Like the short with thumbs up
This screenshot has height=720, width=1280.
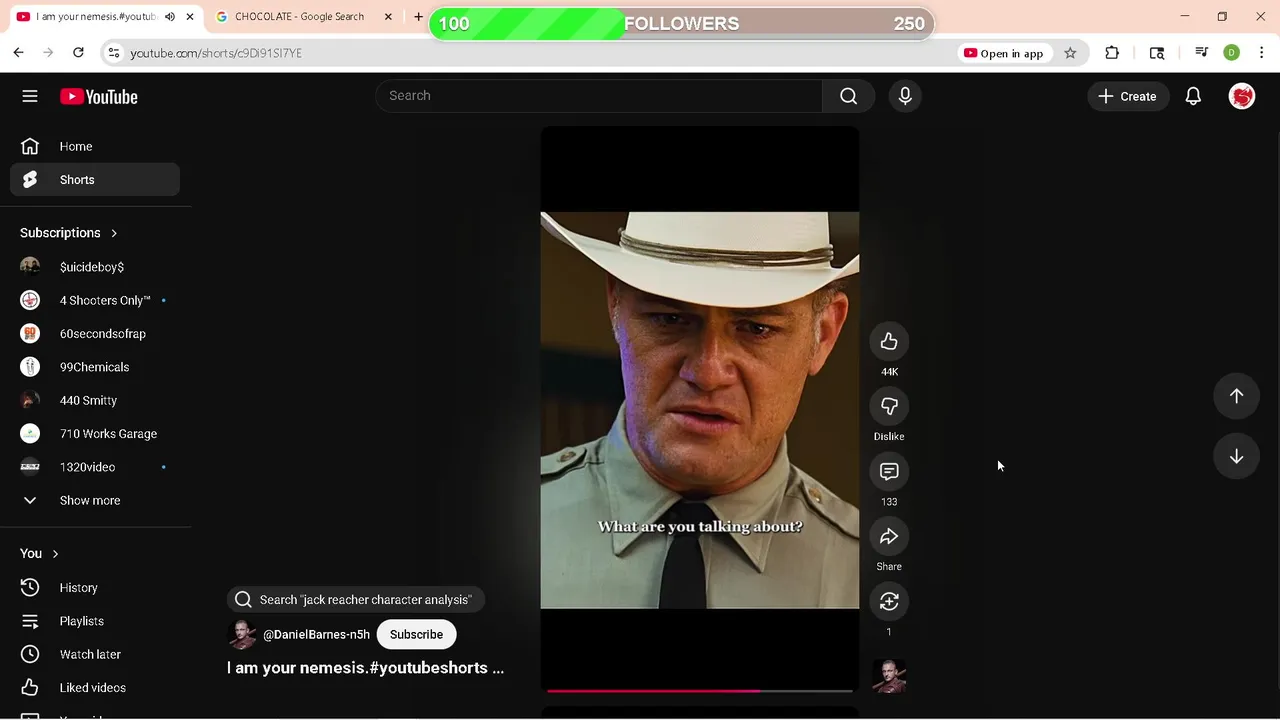pos(889,342)
